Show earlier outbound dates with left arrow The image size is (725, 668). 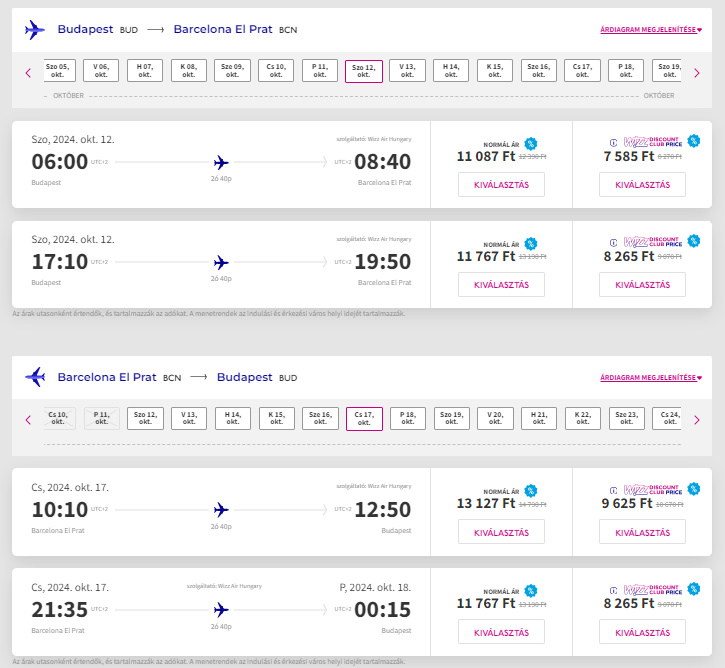pos(28,73)
